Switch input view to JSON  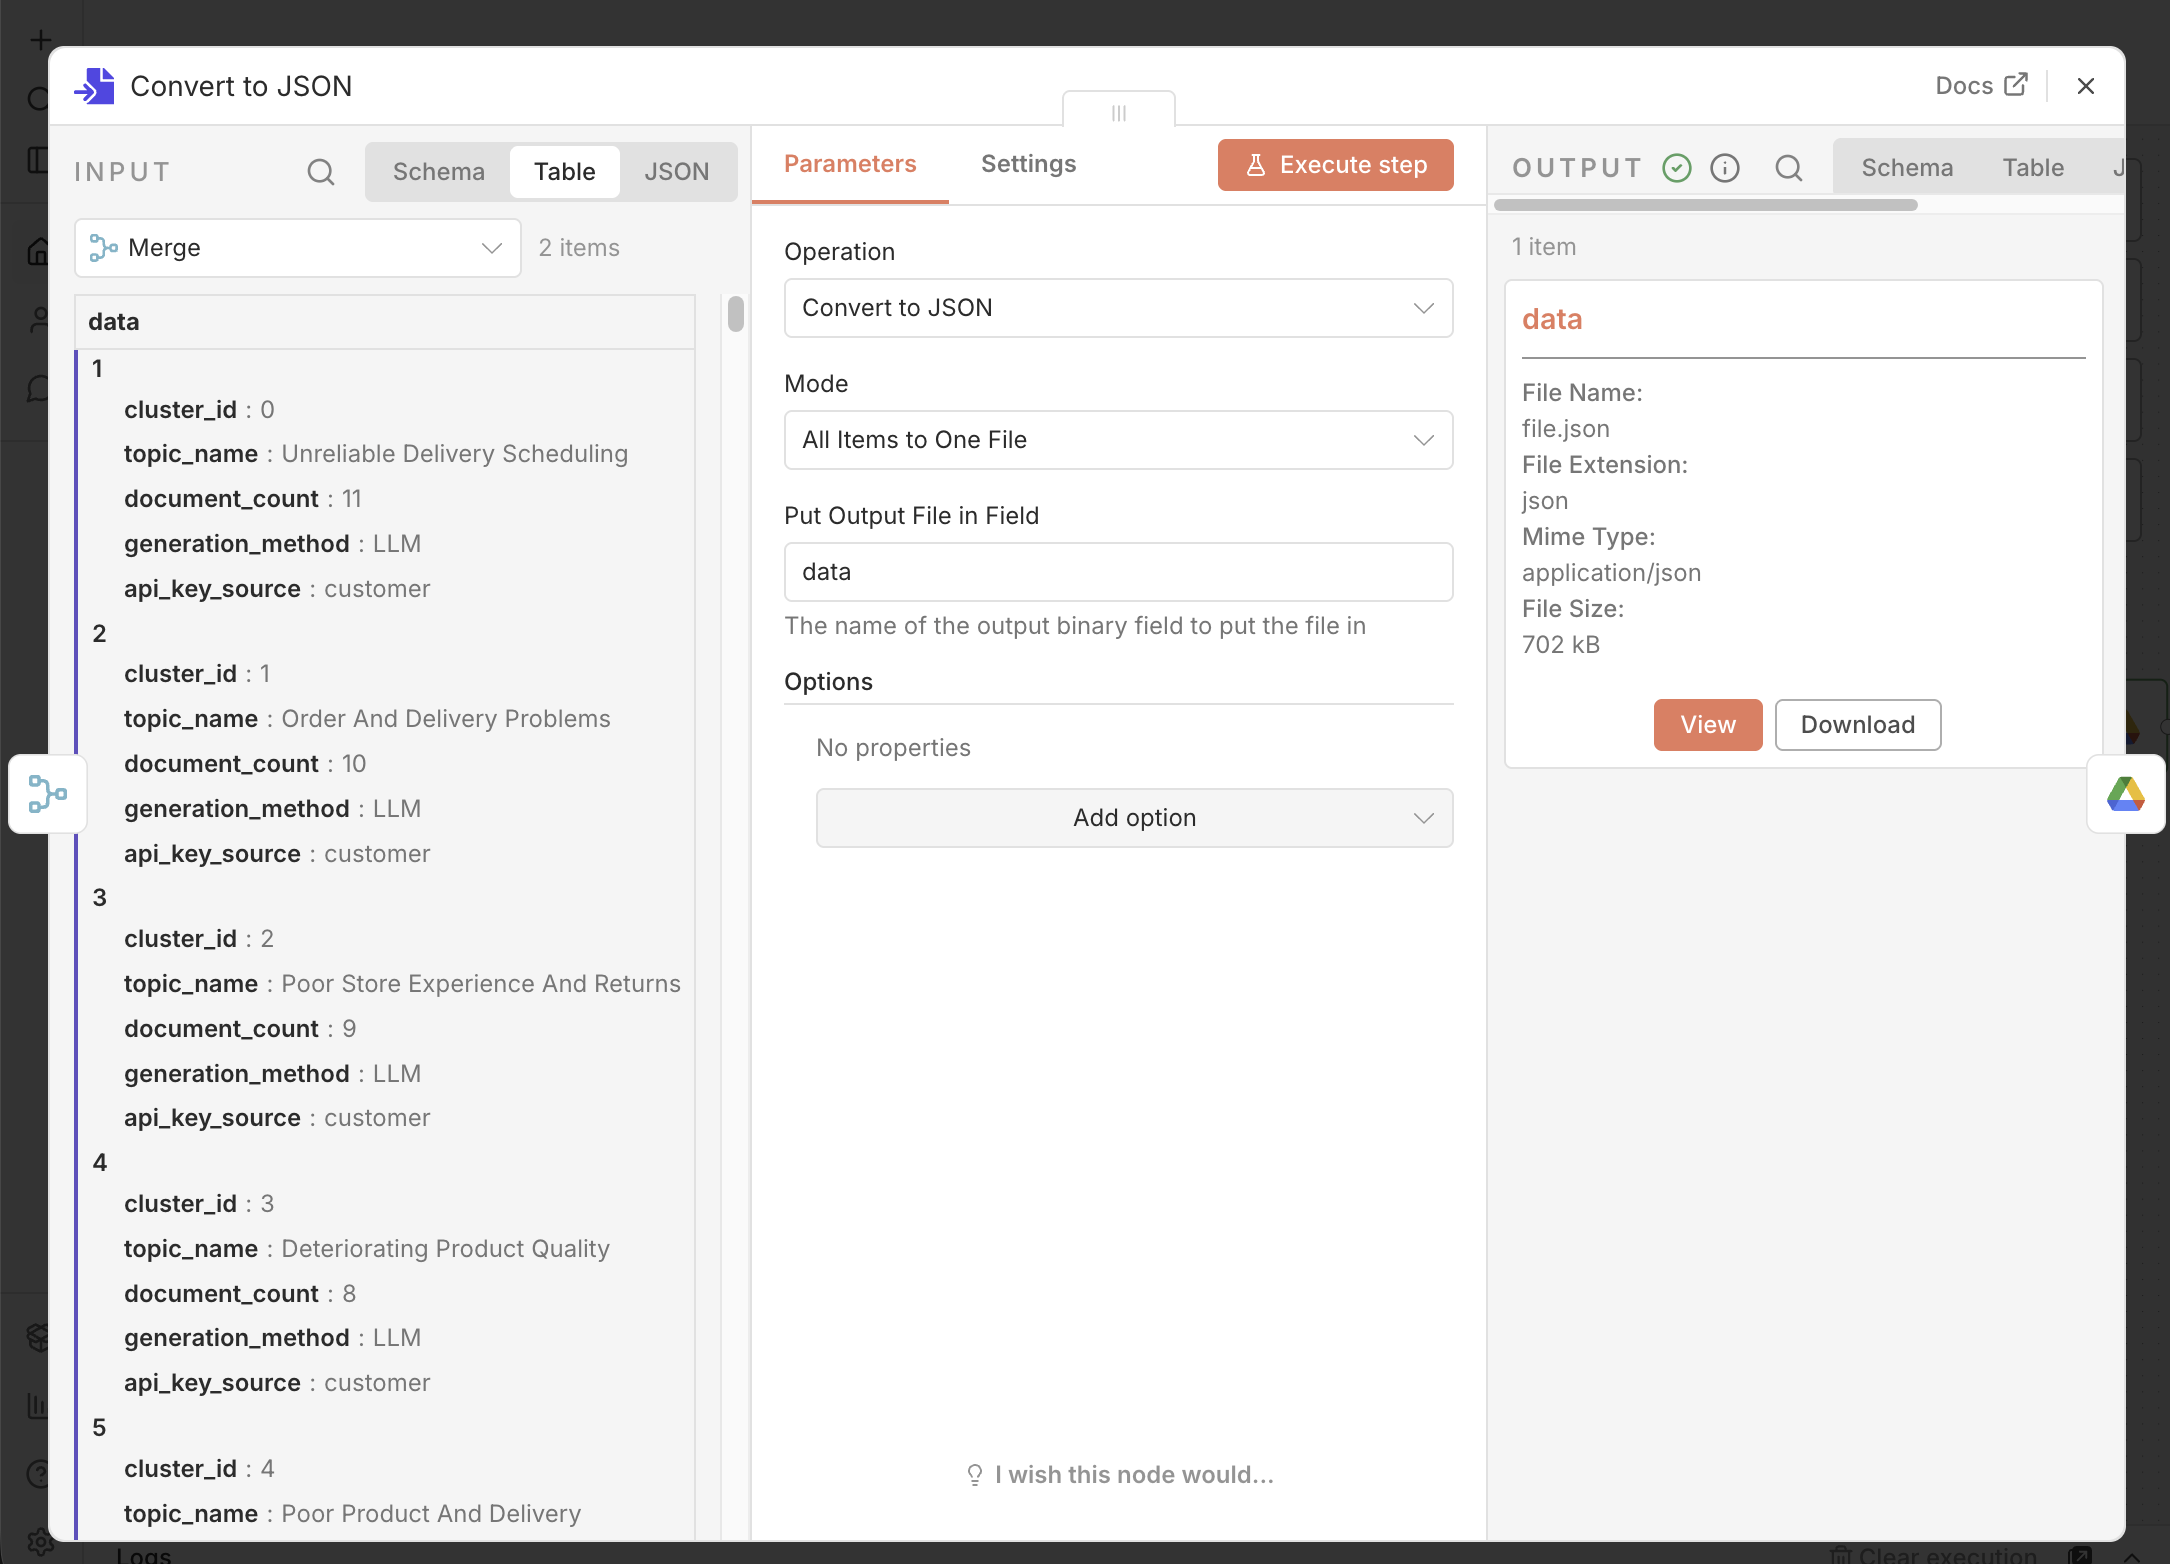(676, 172)
